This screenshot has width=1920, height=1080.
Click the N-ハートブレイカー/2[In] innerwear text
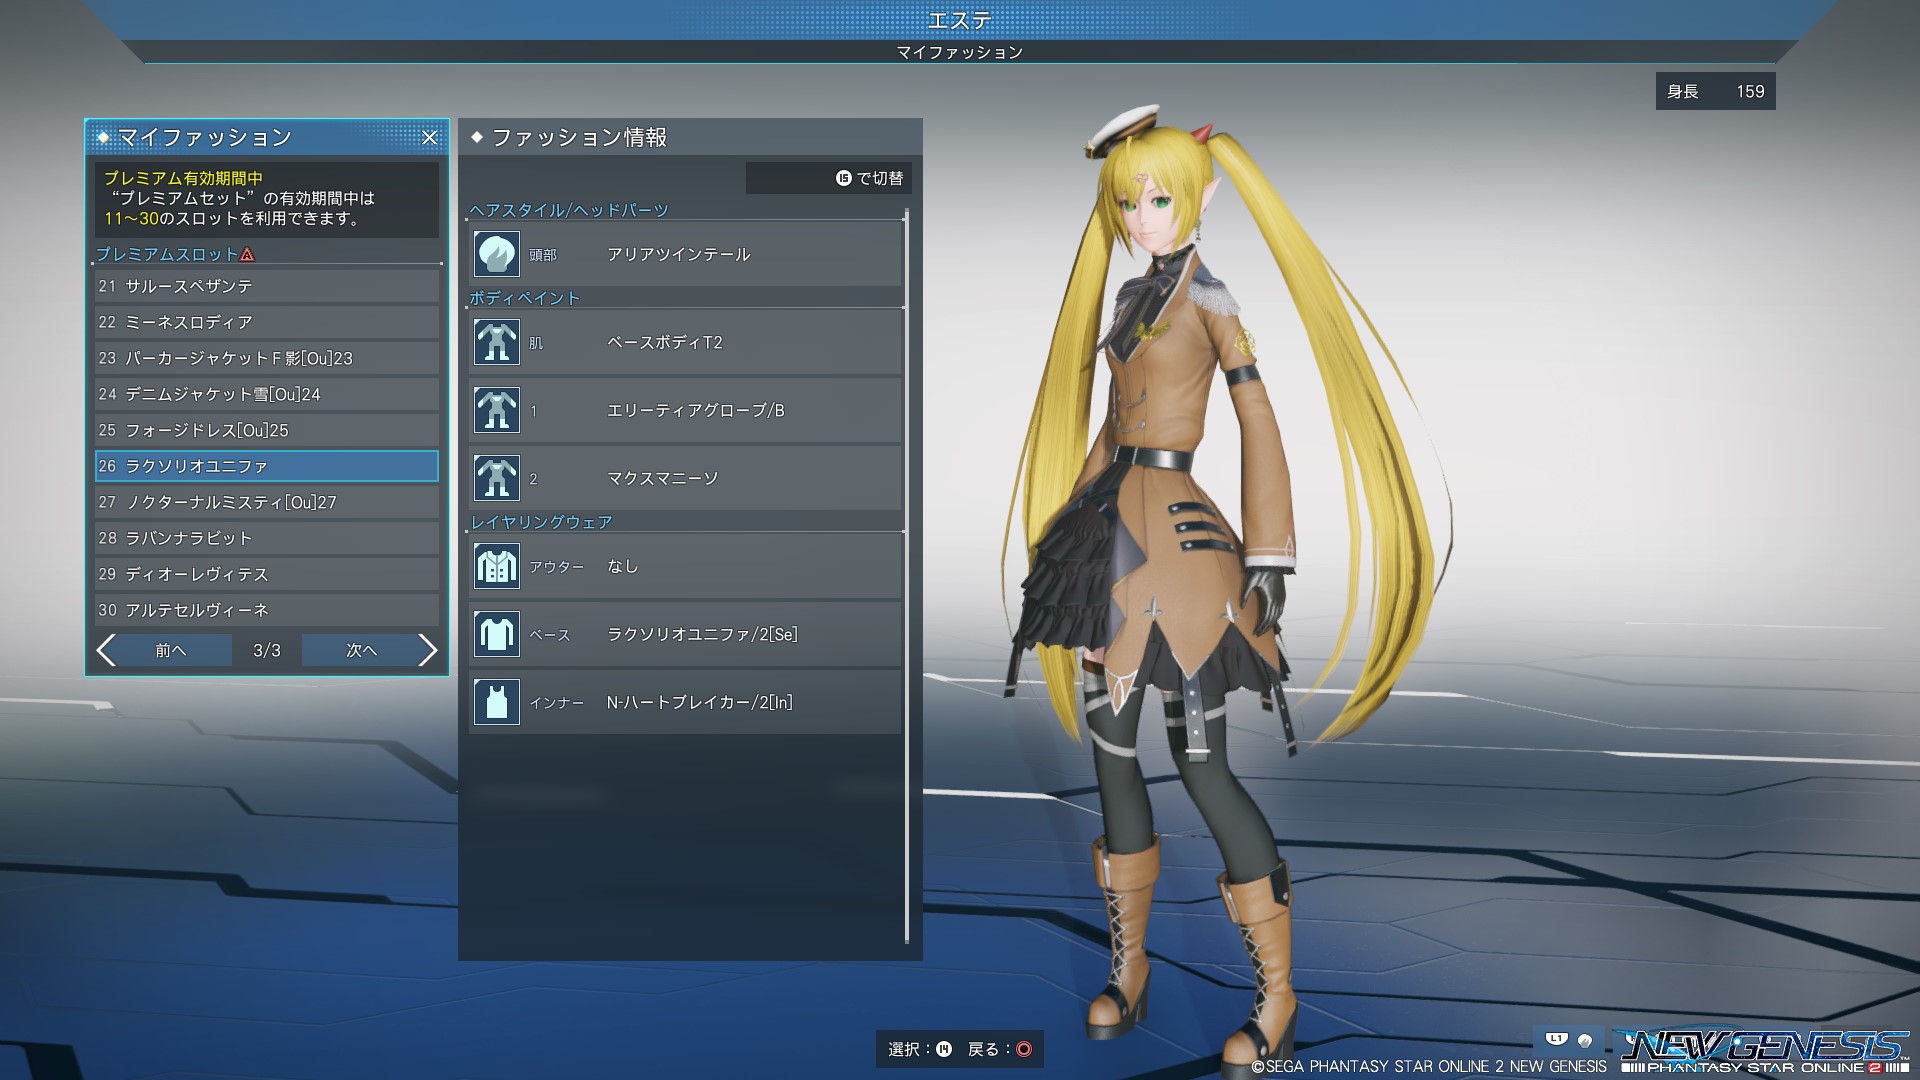(x=700, y=703)
